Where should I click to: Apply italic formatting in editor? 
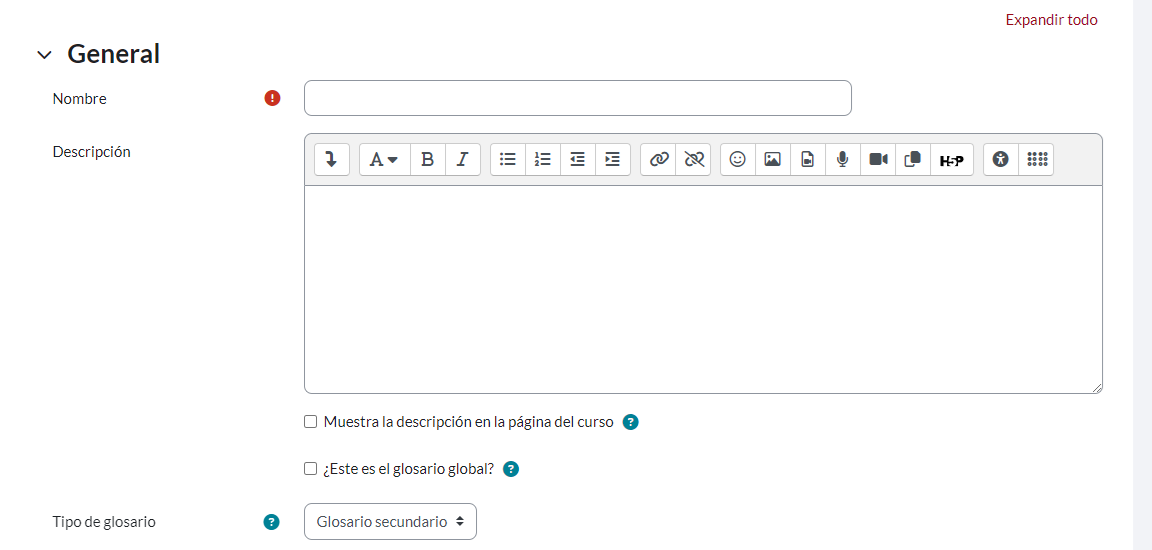462,159
